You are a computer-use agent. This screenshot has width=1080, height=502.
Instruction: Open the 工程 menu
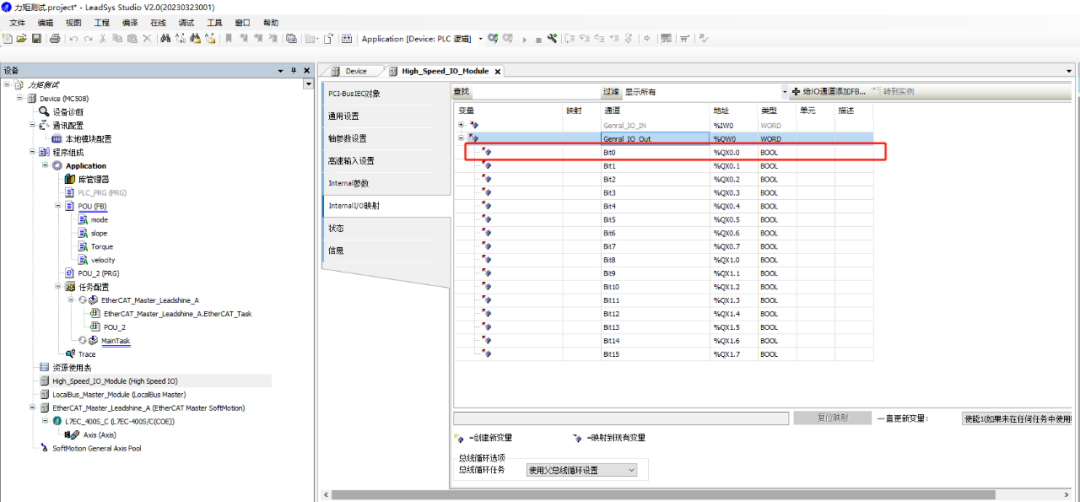pyautogui.click(x=101, y=23)
